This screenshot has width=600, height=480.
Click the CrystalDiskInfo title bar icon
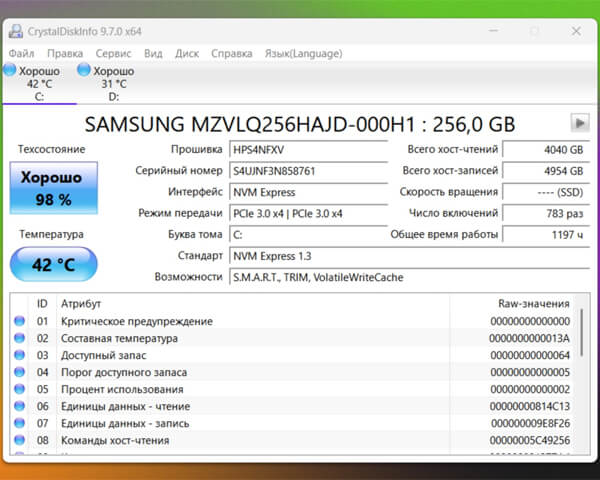(16, 31)
